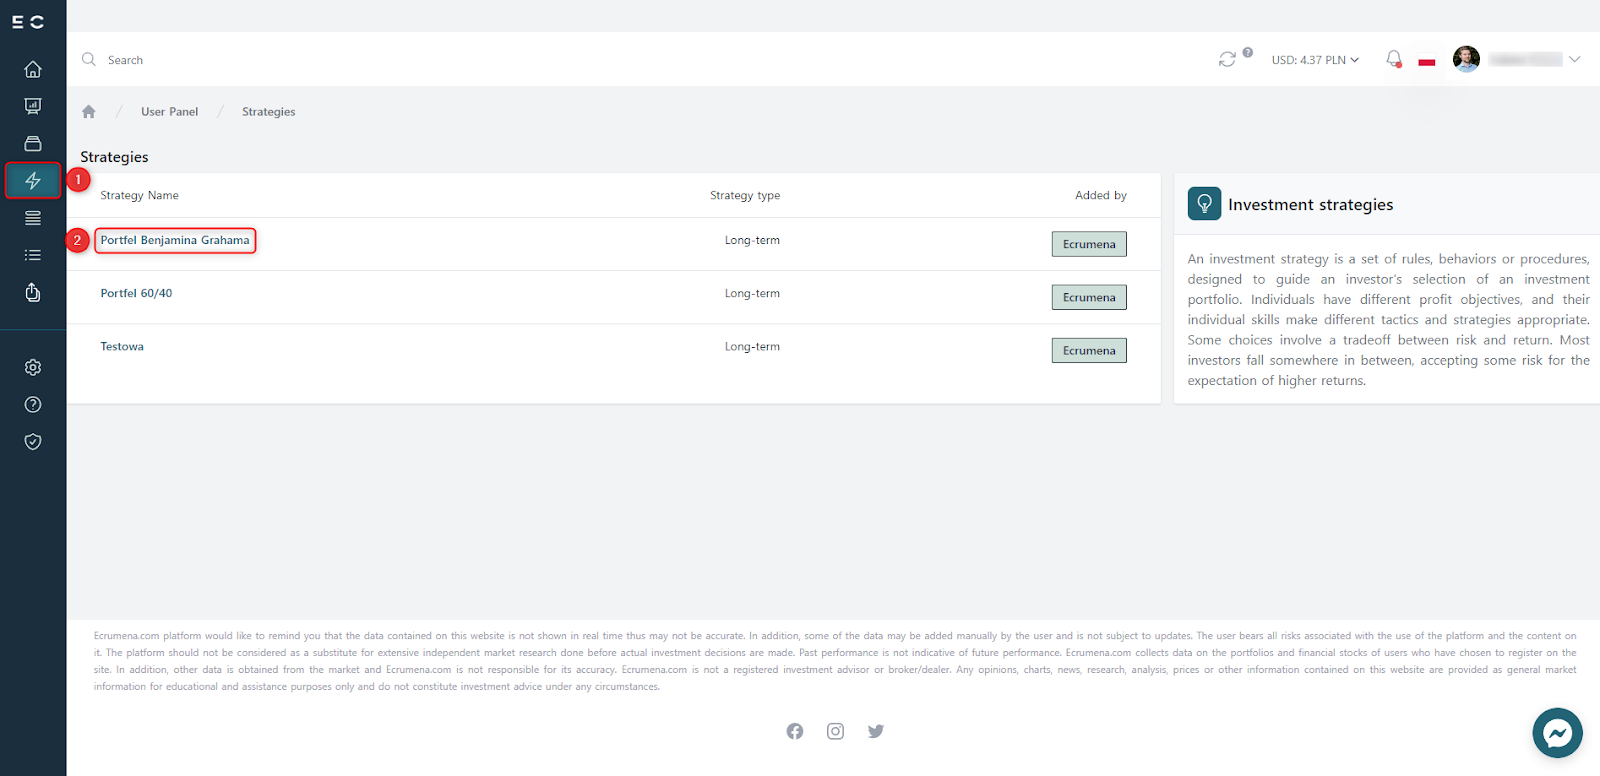Click the home breadcrumb icon

point(89,112)
